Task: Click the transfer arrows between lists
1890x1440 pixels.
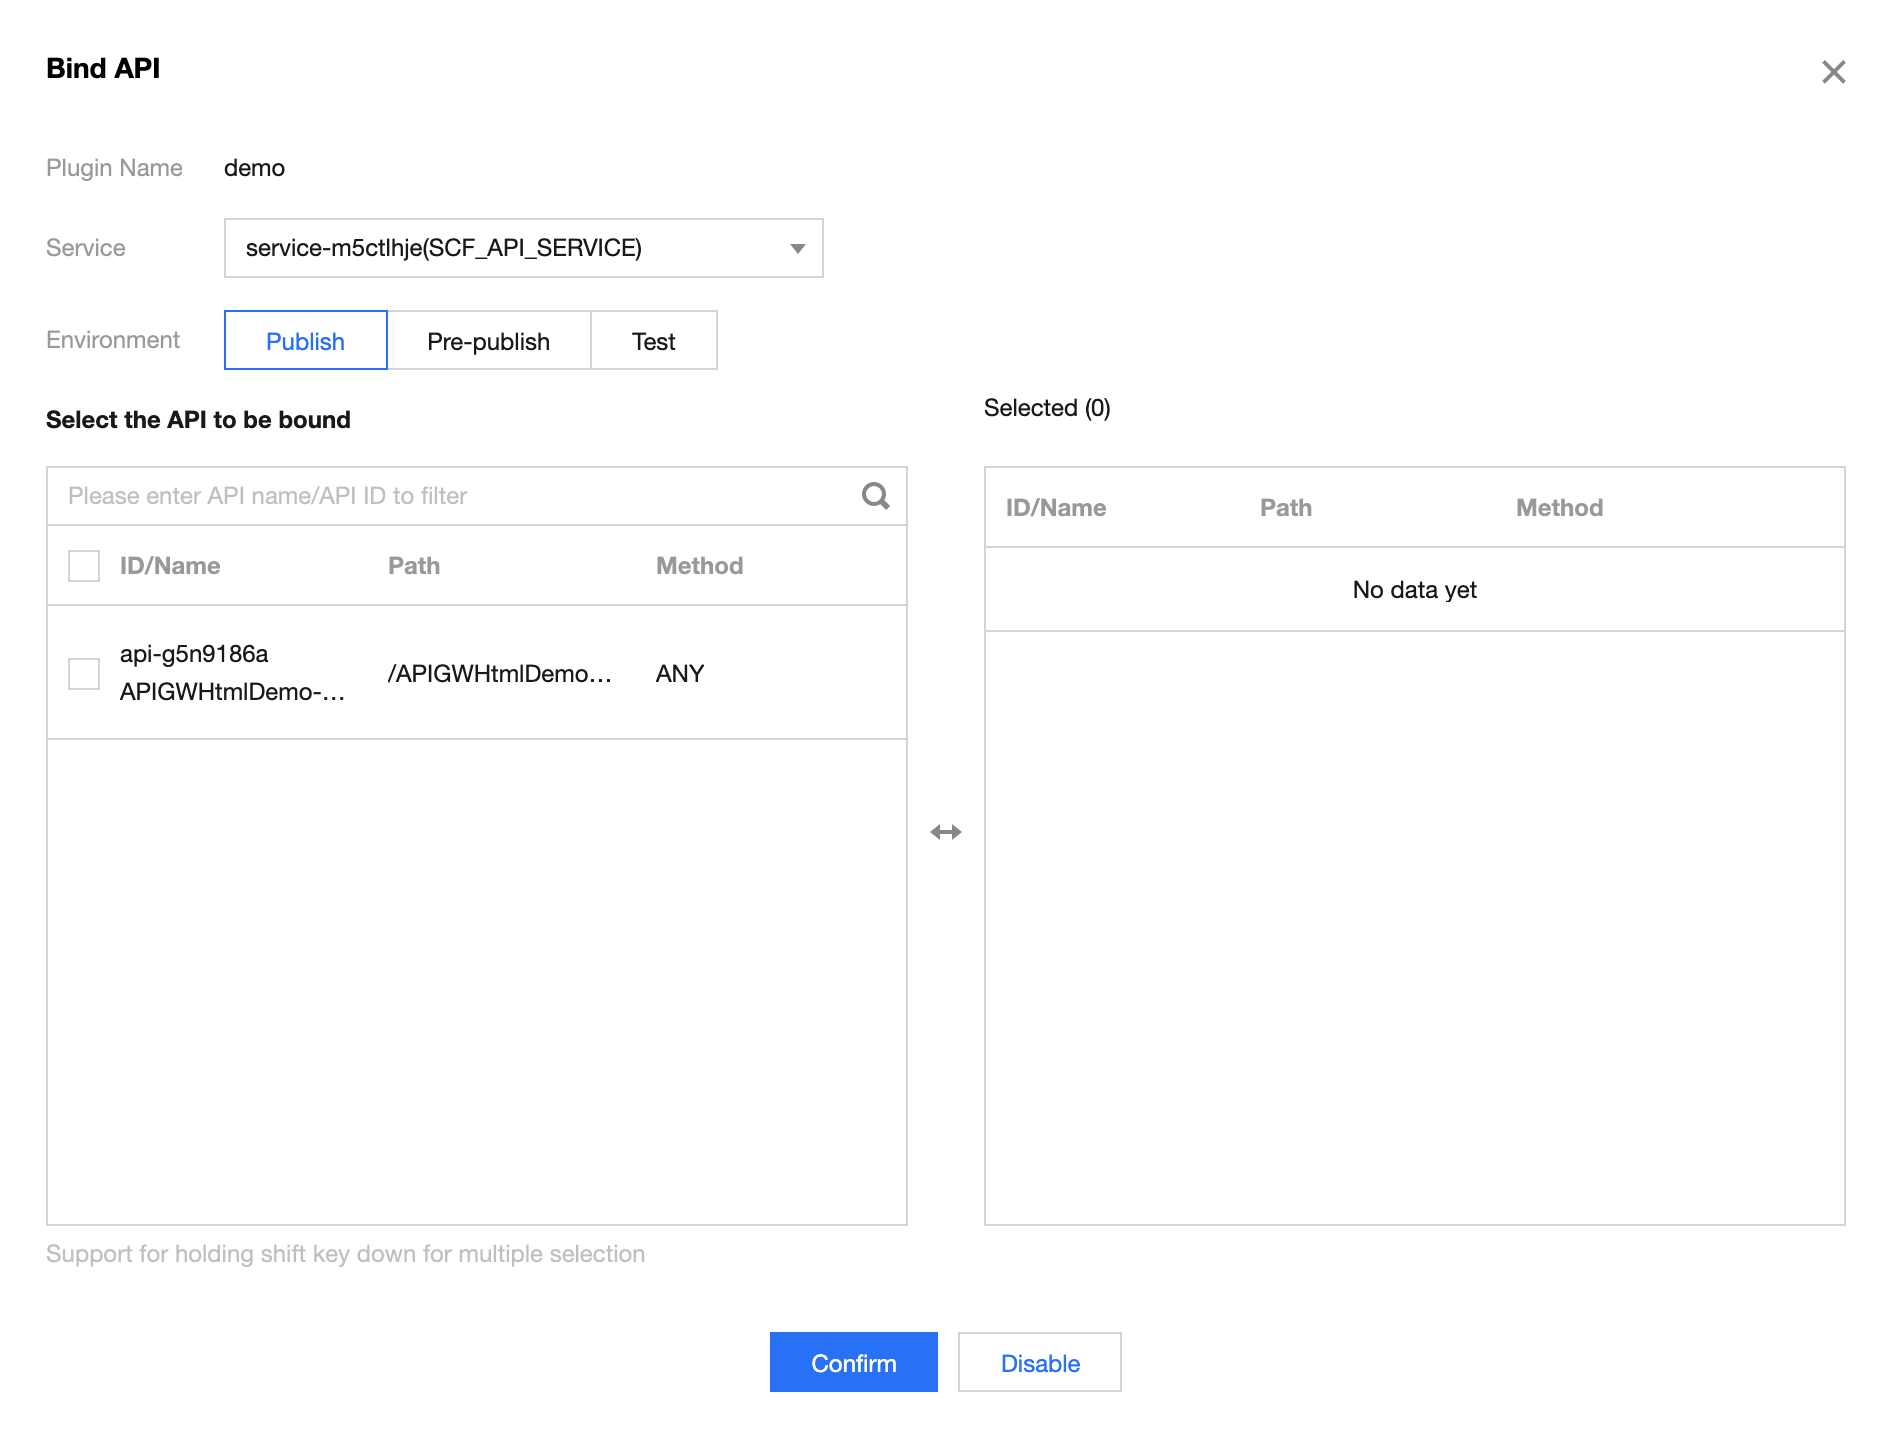Action: click(945, 832)
